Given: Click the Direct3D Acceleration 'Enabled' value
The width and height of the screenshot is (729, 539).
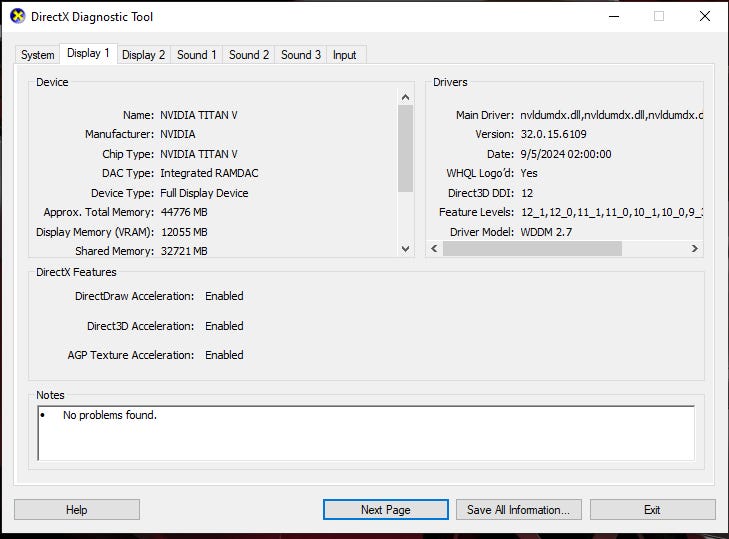Looking at the screenshot, I should [x=224, y=326].
